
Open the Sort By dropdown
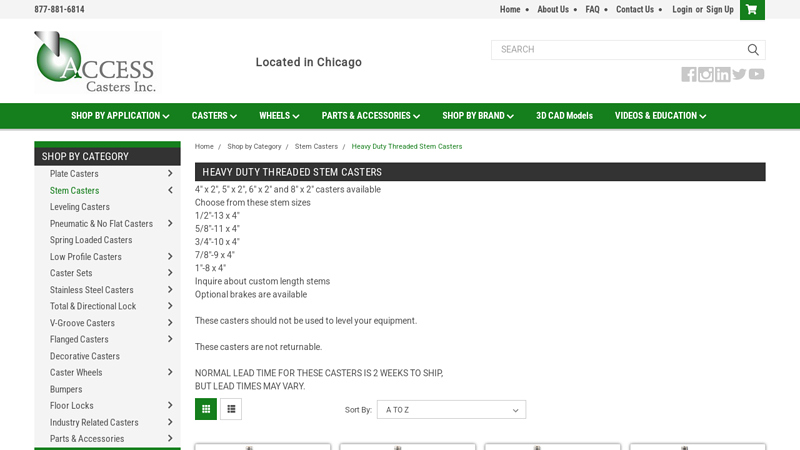(451, 410)
